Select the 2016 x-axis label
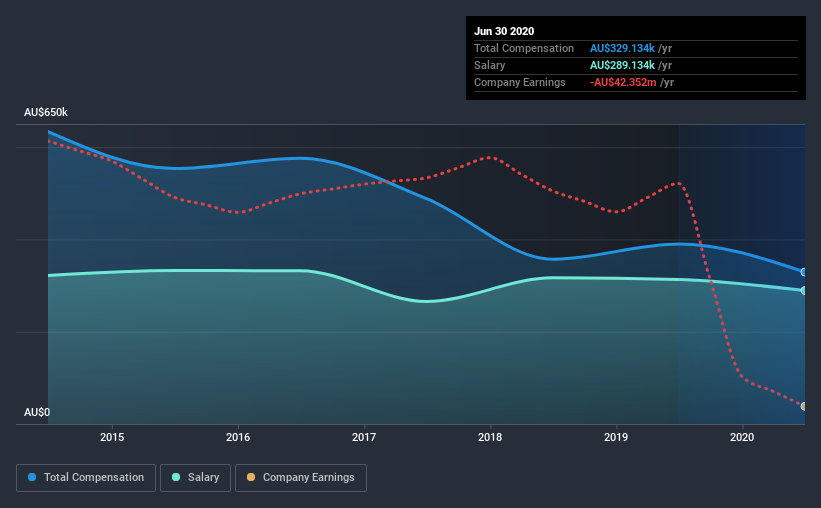This screenshot has height=508, width=821. [x=238, y=437]
